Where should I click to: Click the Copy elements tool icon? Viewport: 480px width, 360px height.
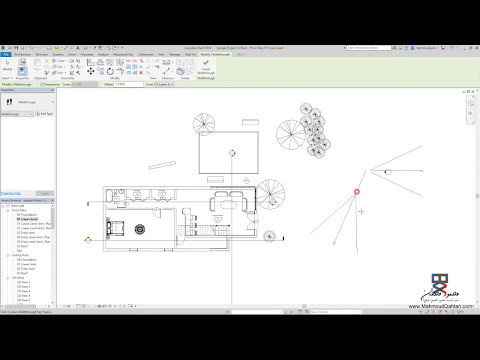tap(101, 71)
